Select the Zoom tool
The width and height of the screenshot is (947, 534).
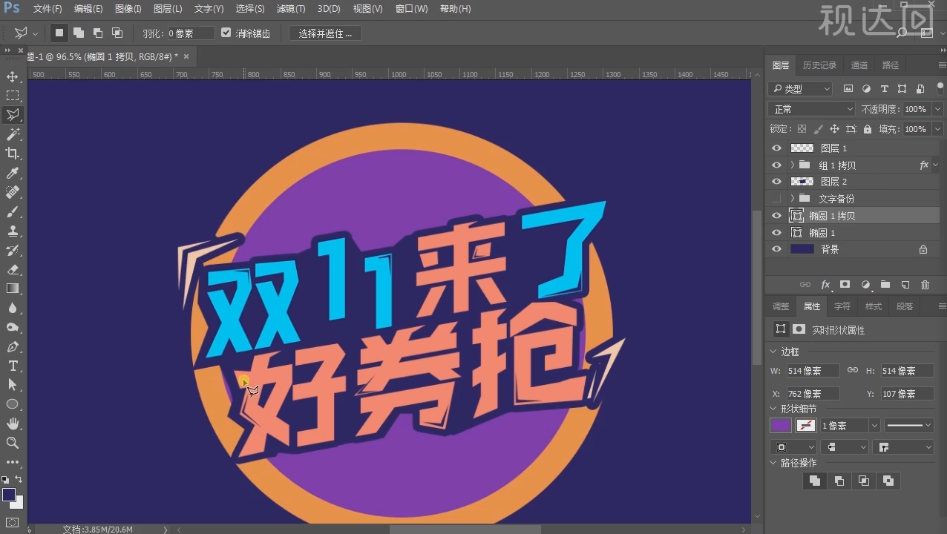pos(12,443)
